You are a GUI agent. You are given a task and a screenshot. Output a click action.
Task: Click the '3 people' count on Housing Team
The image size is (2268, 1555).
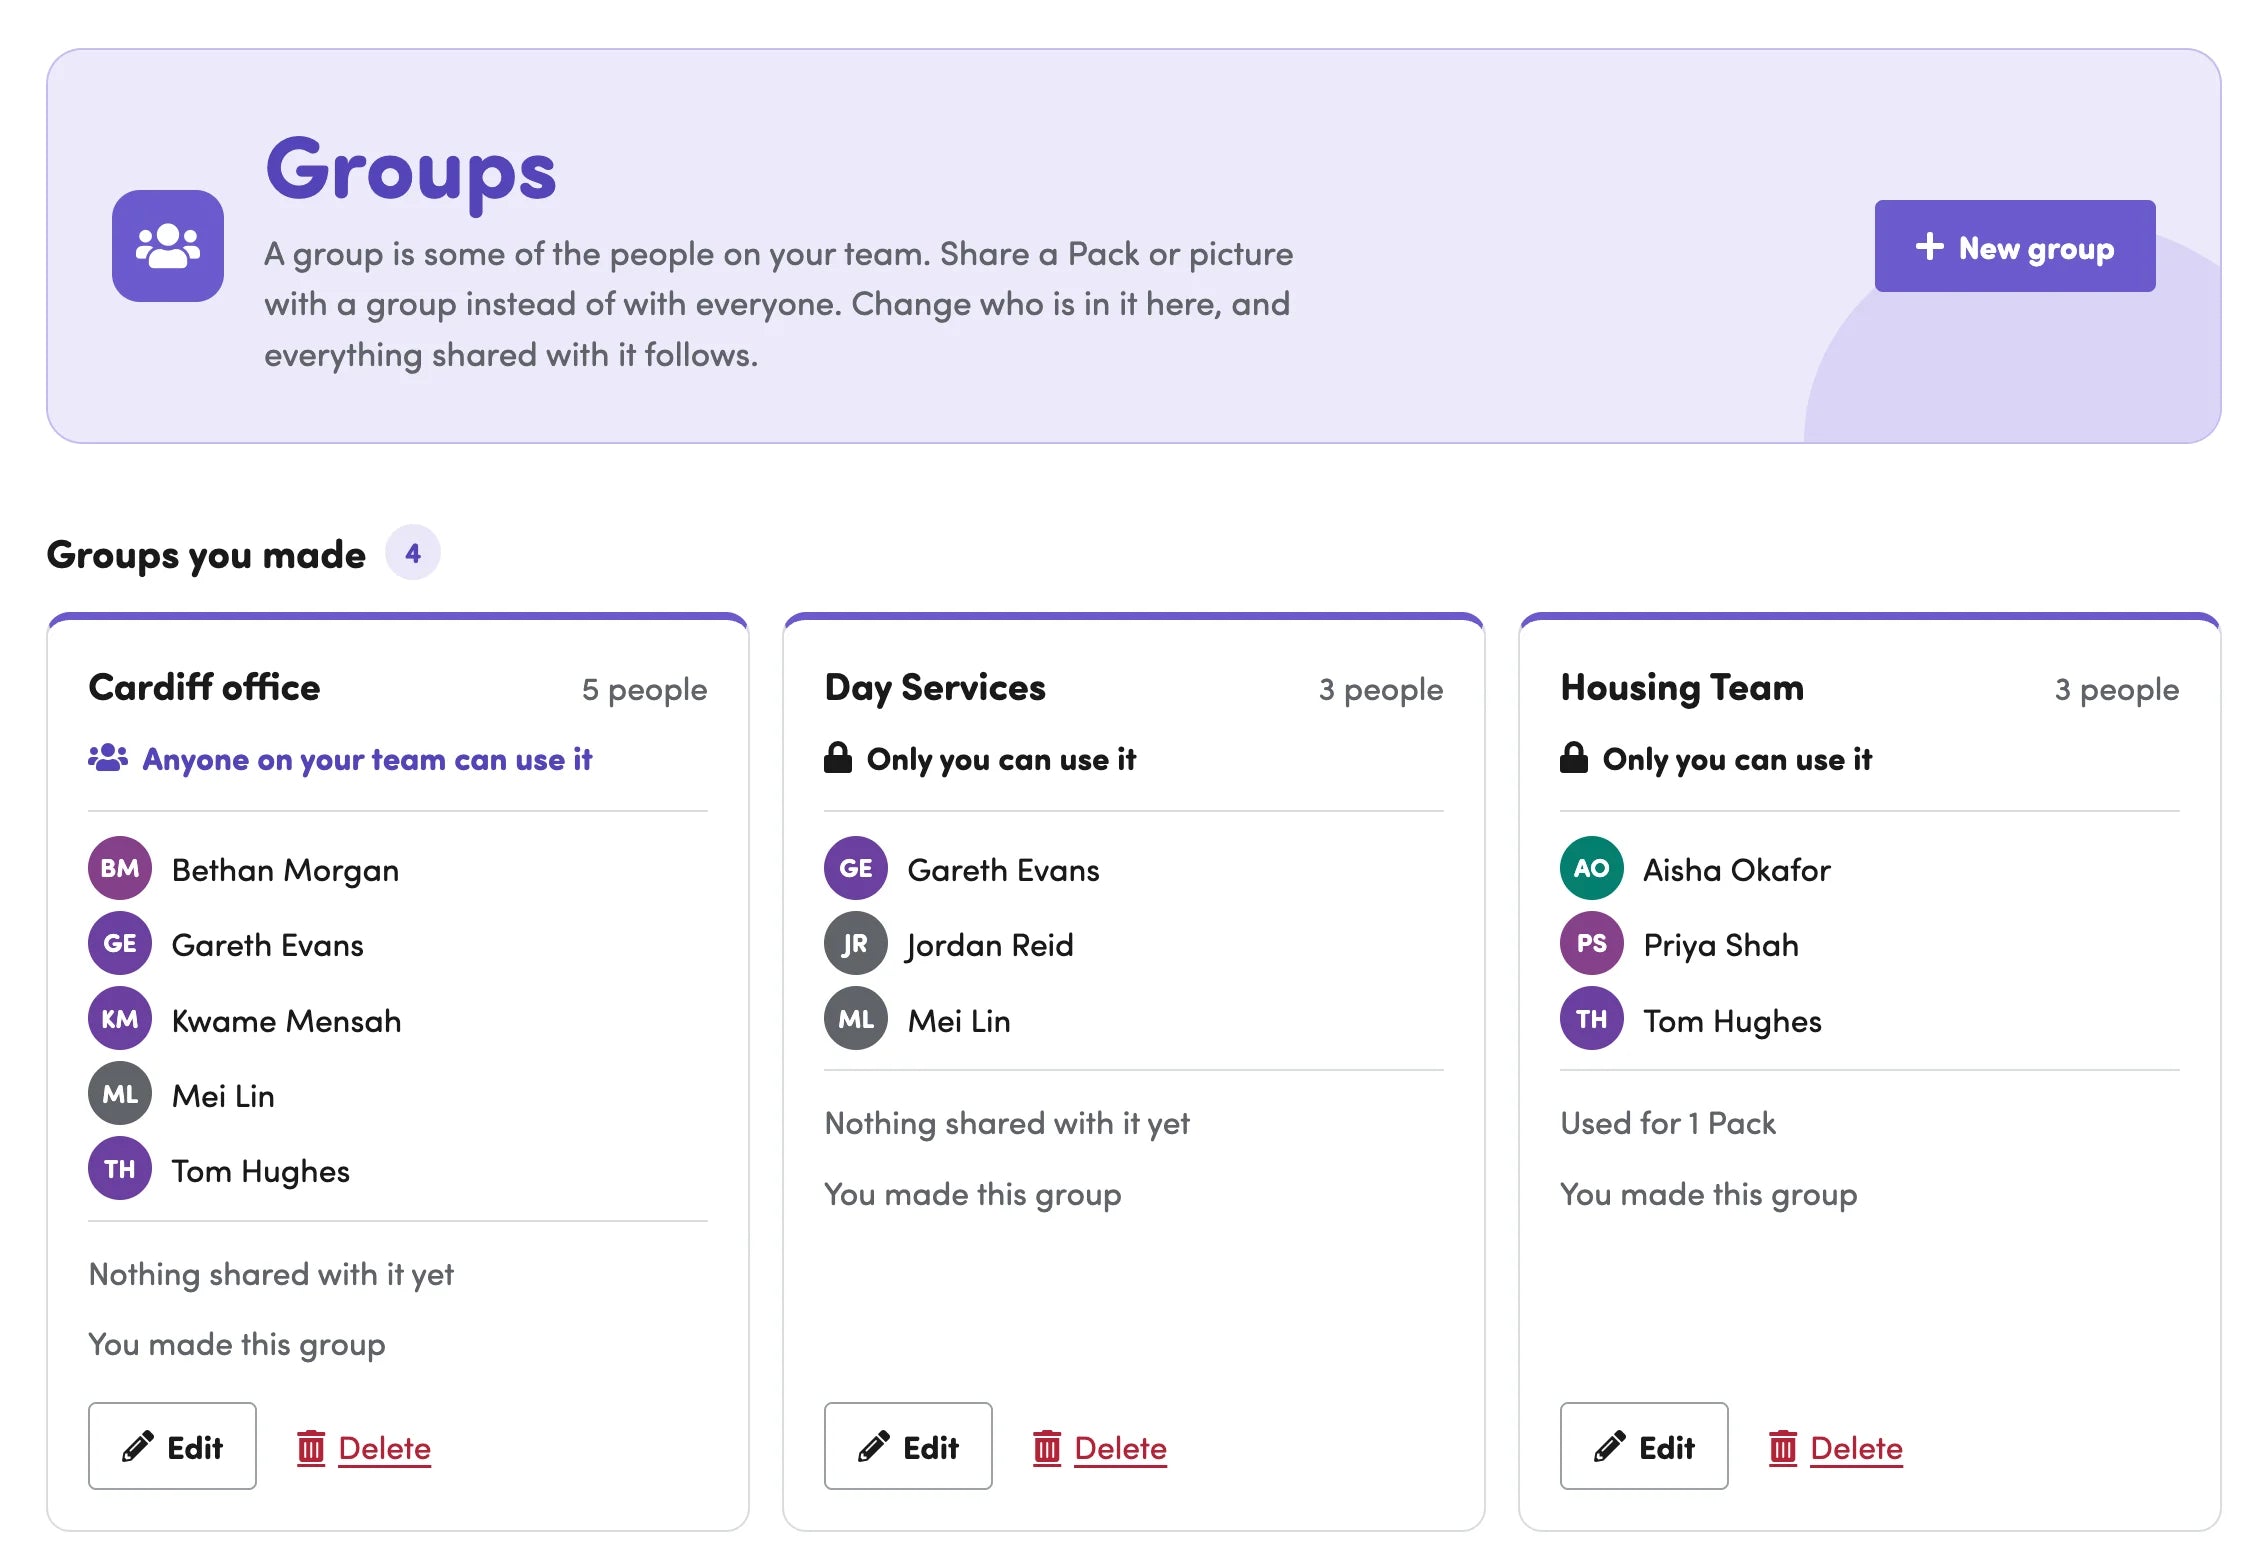point(2116,690)
